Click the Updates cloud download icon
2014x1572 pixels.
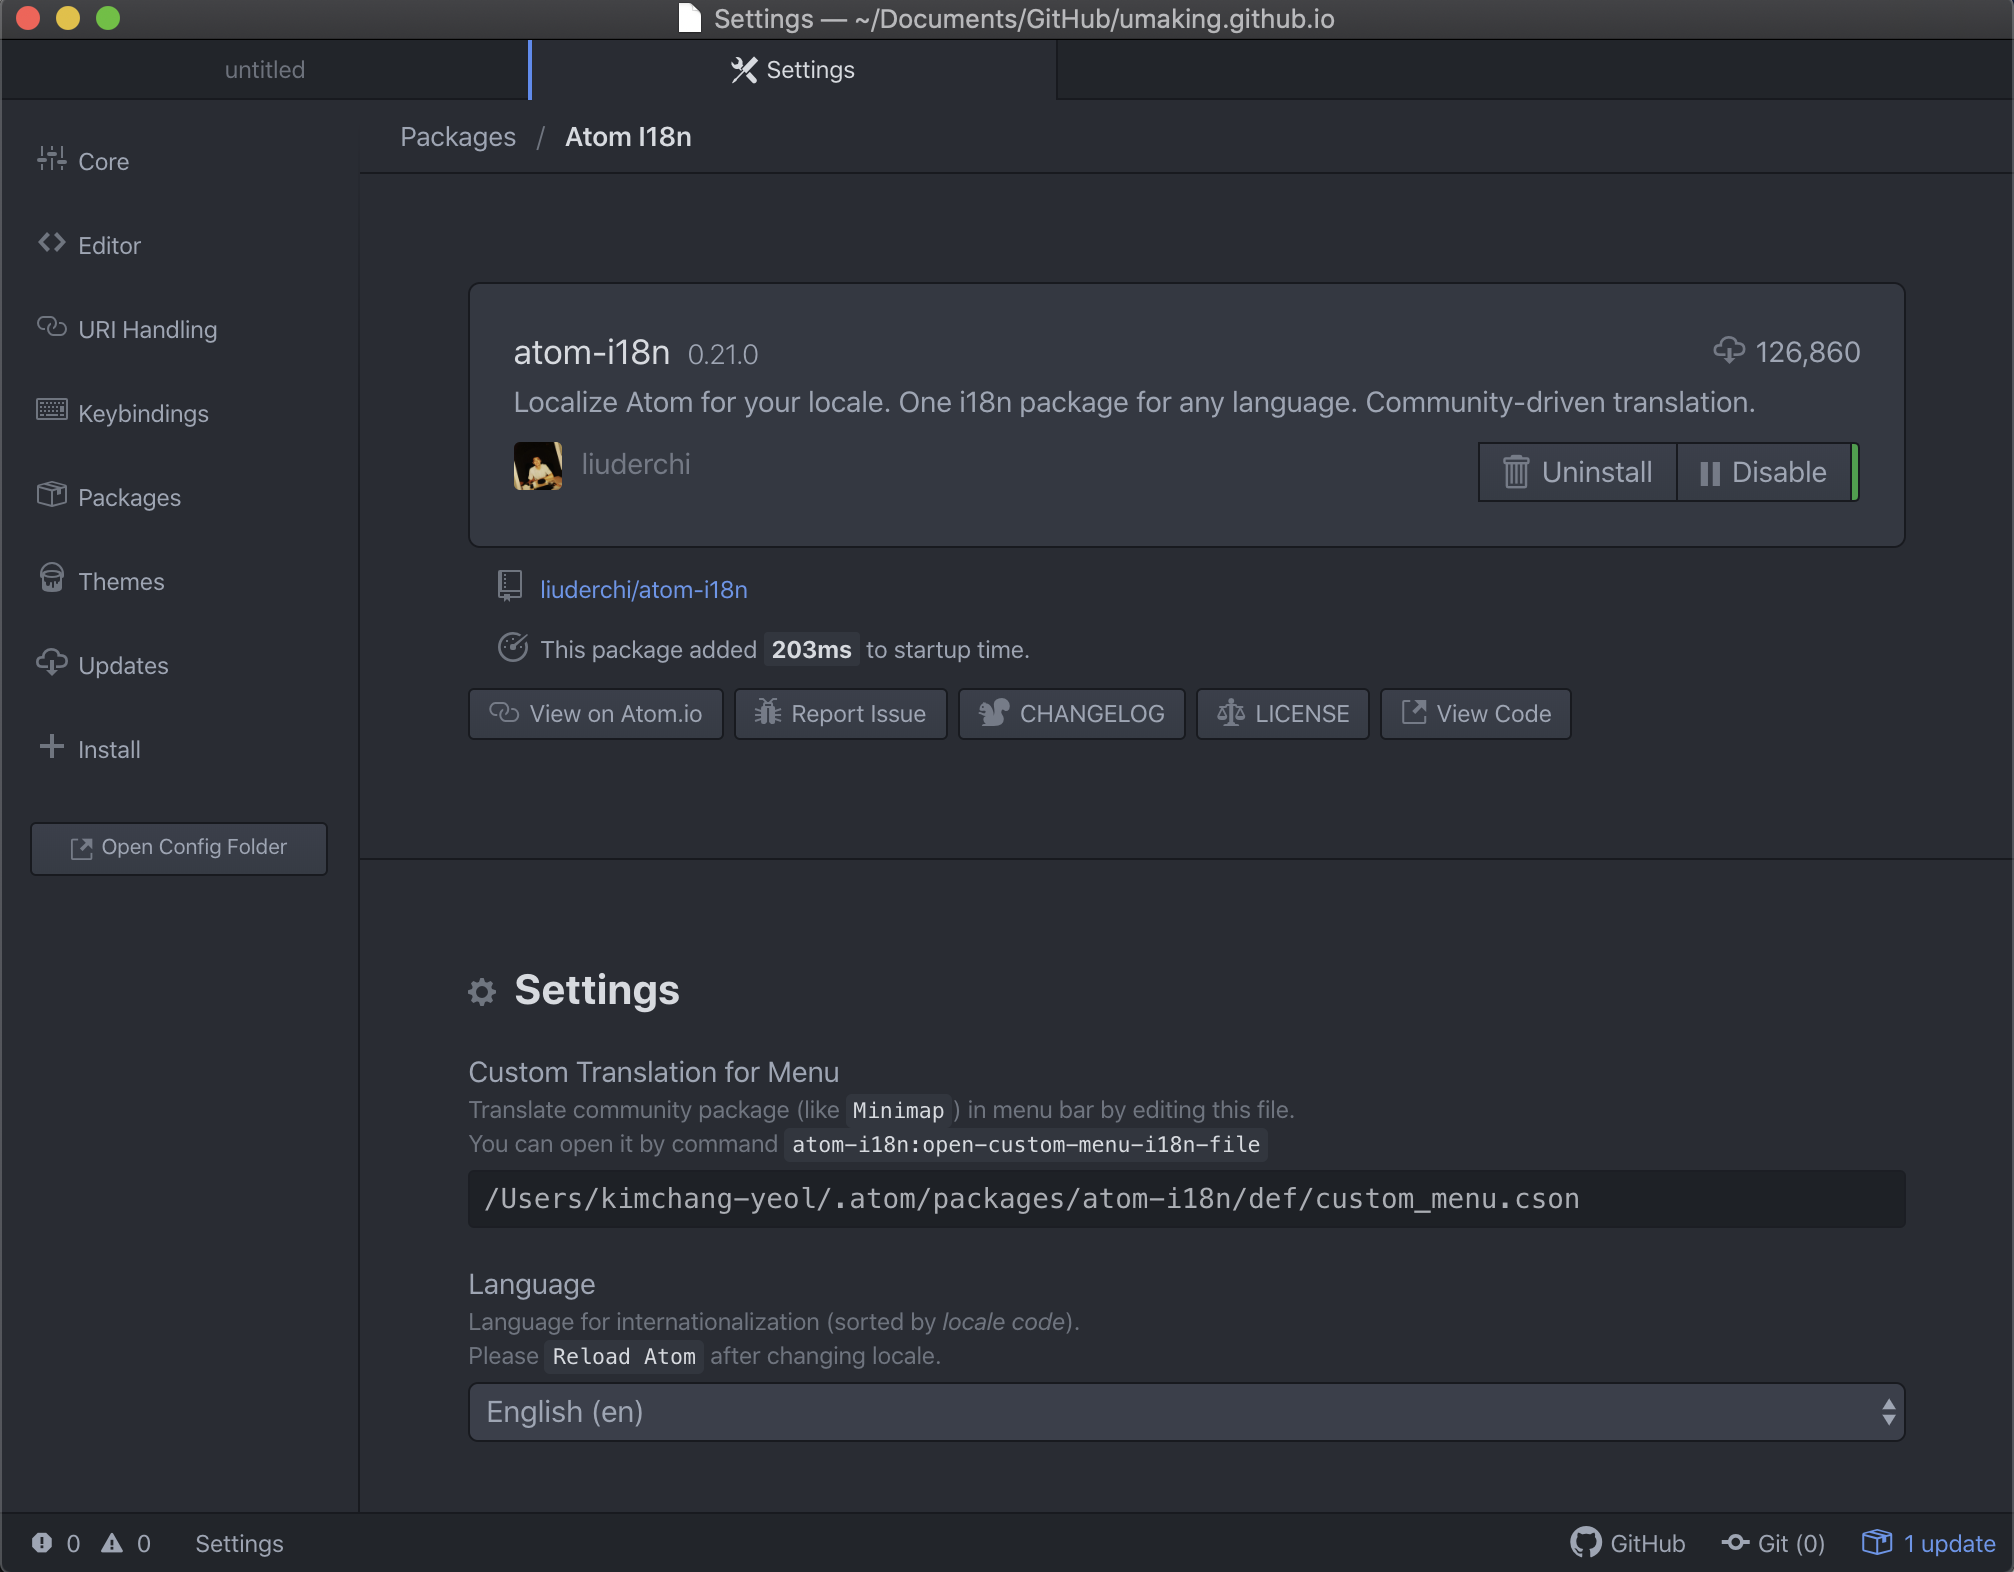51,662
